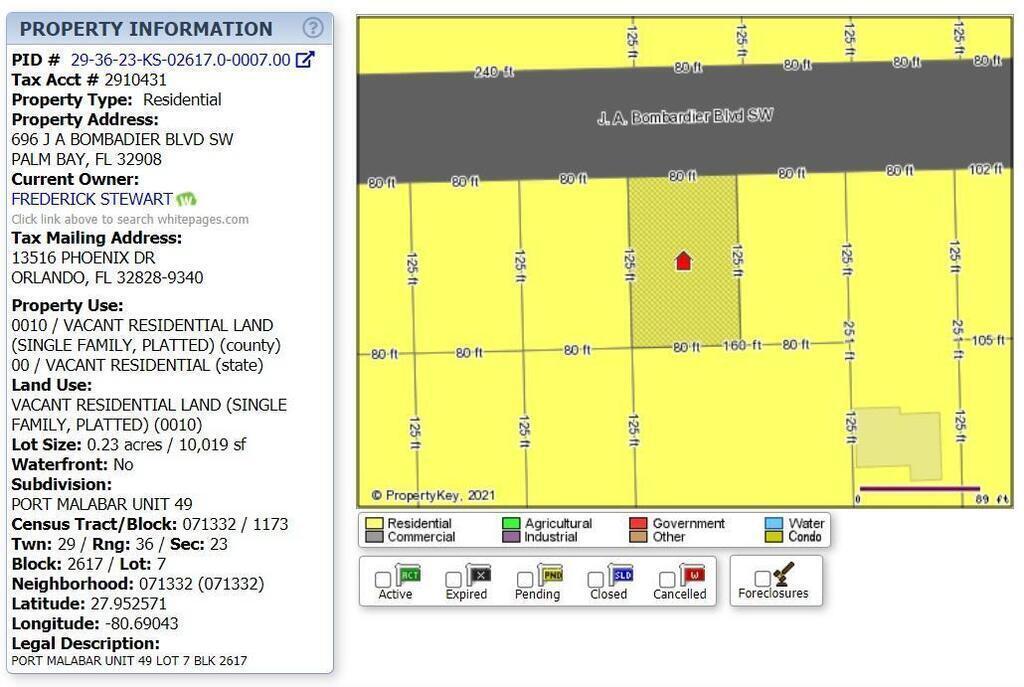Viewport: 1024px width, 687px height.
Task: Click the blue SLD closed flag icon
Action: [621, 574]
